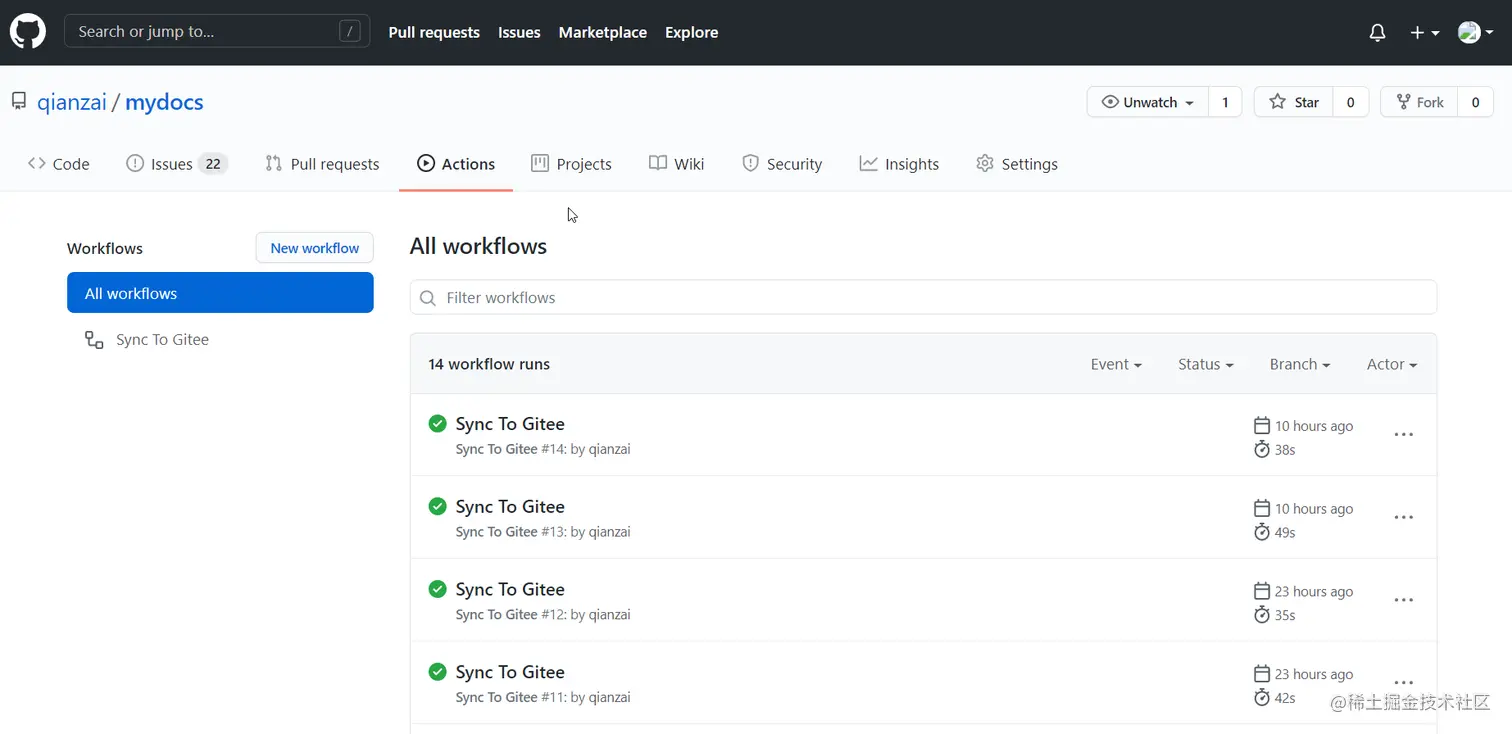The width and height of the screenshot is (1512, 734).
Task: Open Sync To Gitee run #13 title
Action: (x=510, y=507)
